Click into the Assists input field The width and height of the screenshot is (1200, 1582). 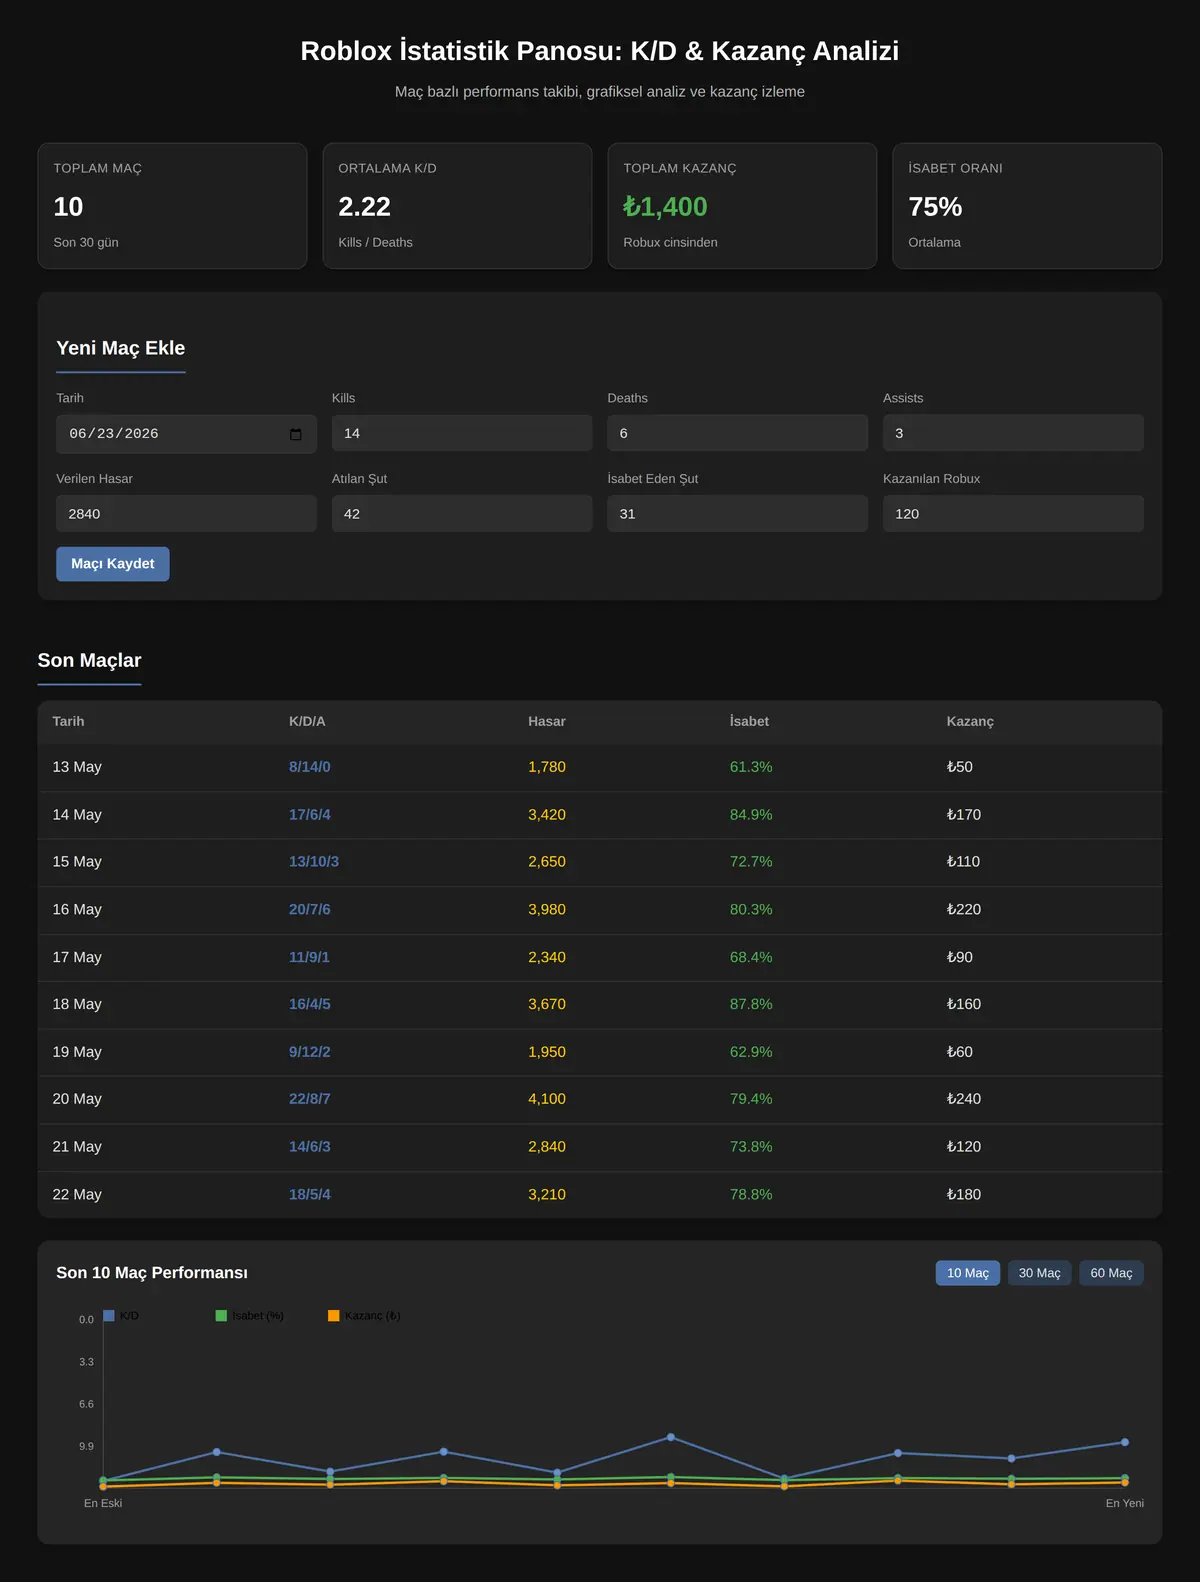point(1013,433)
